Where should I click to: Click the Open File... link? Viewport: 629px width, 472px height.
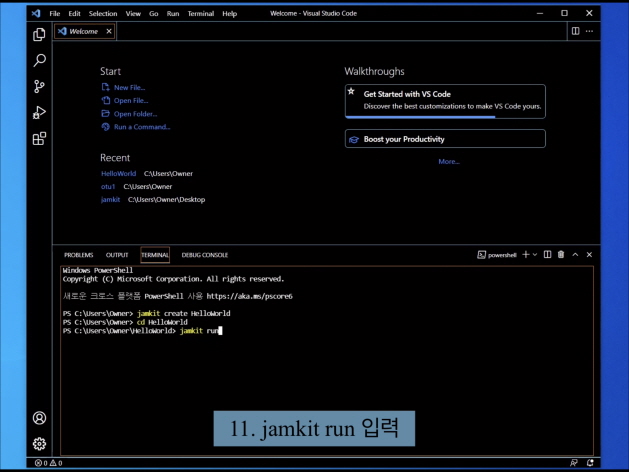pyautogui.click(x=131, y=101)
